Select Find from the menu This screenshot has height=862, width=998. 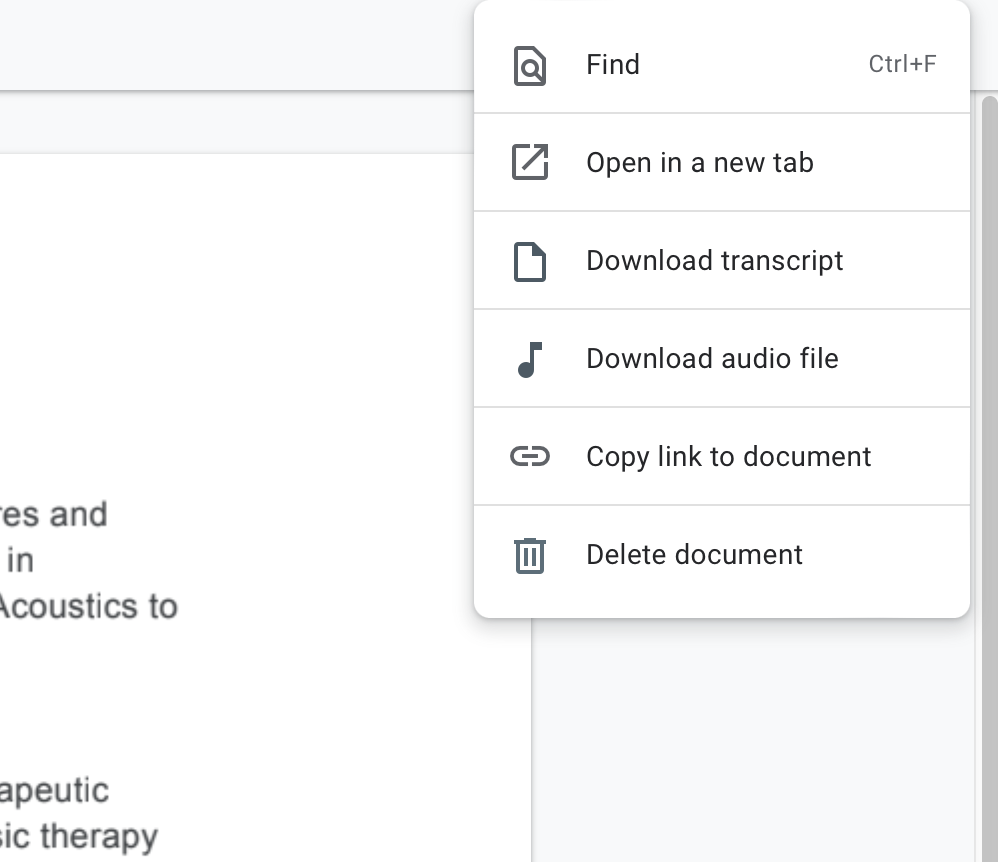(722, 64)
